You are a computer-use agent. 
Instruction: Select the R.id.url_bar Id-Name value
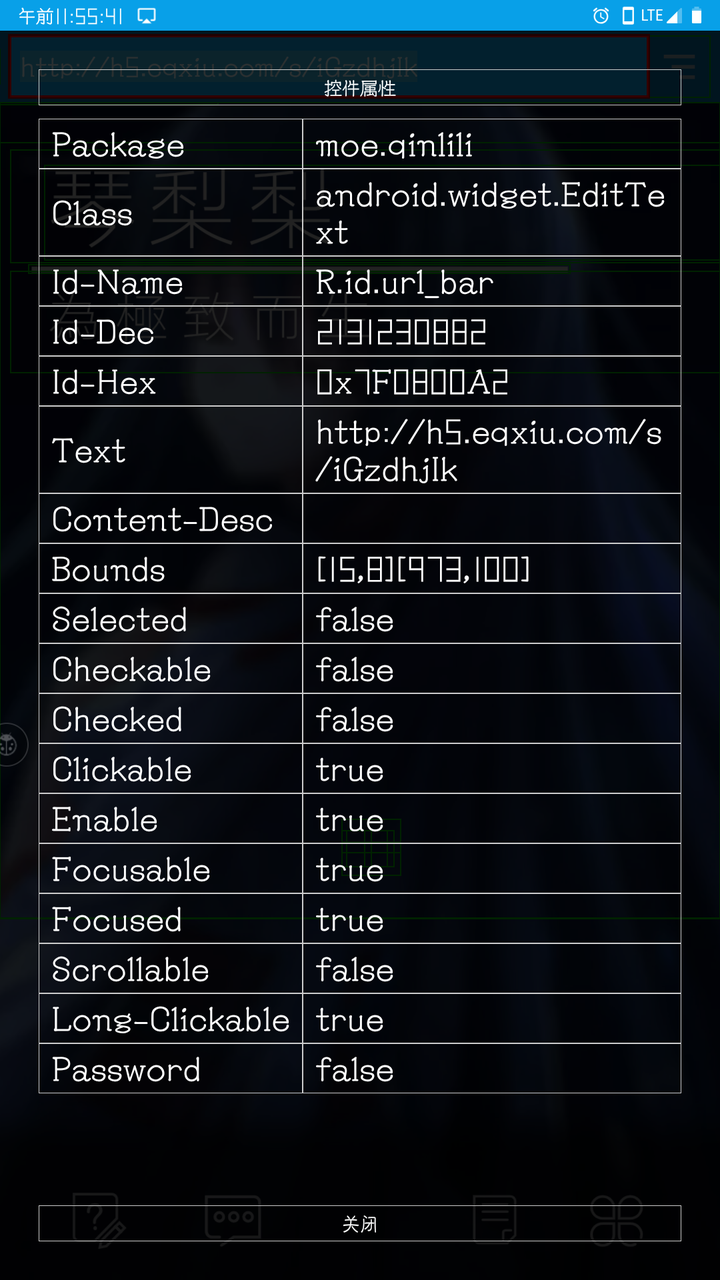(405, 282)
